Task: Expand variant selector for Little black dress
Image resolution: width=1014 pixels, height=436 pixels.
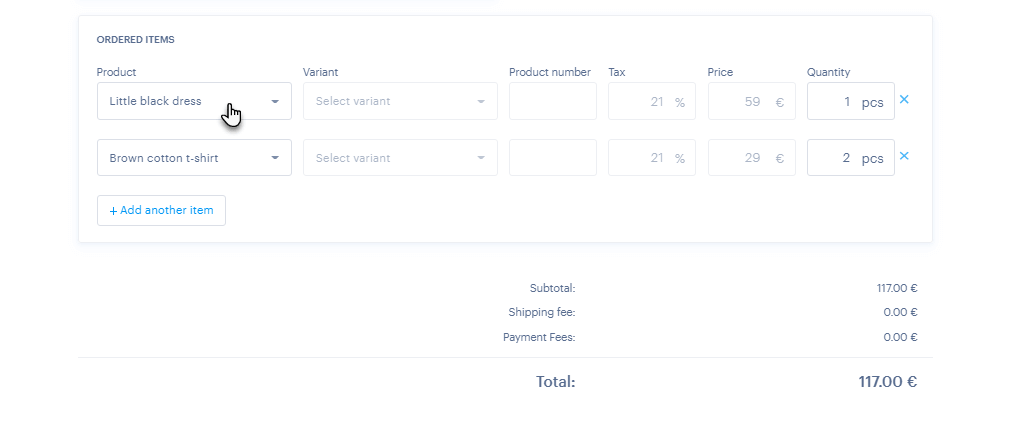Action: point(400,101)
